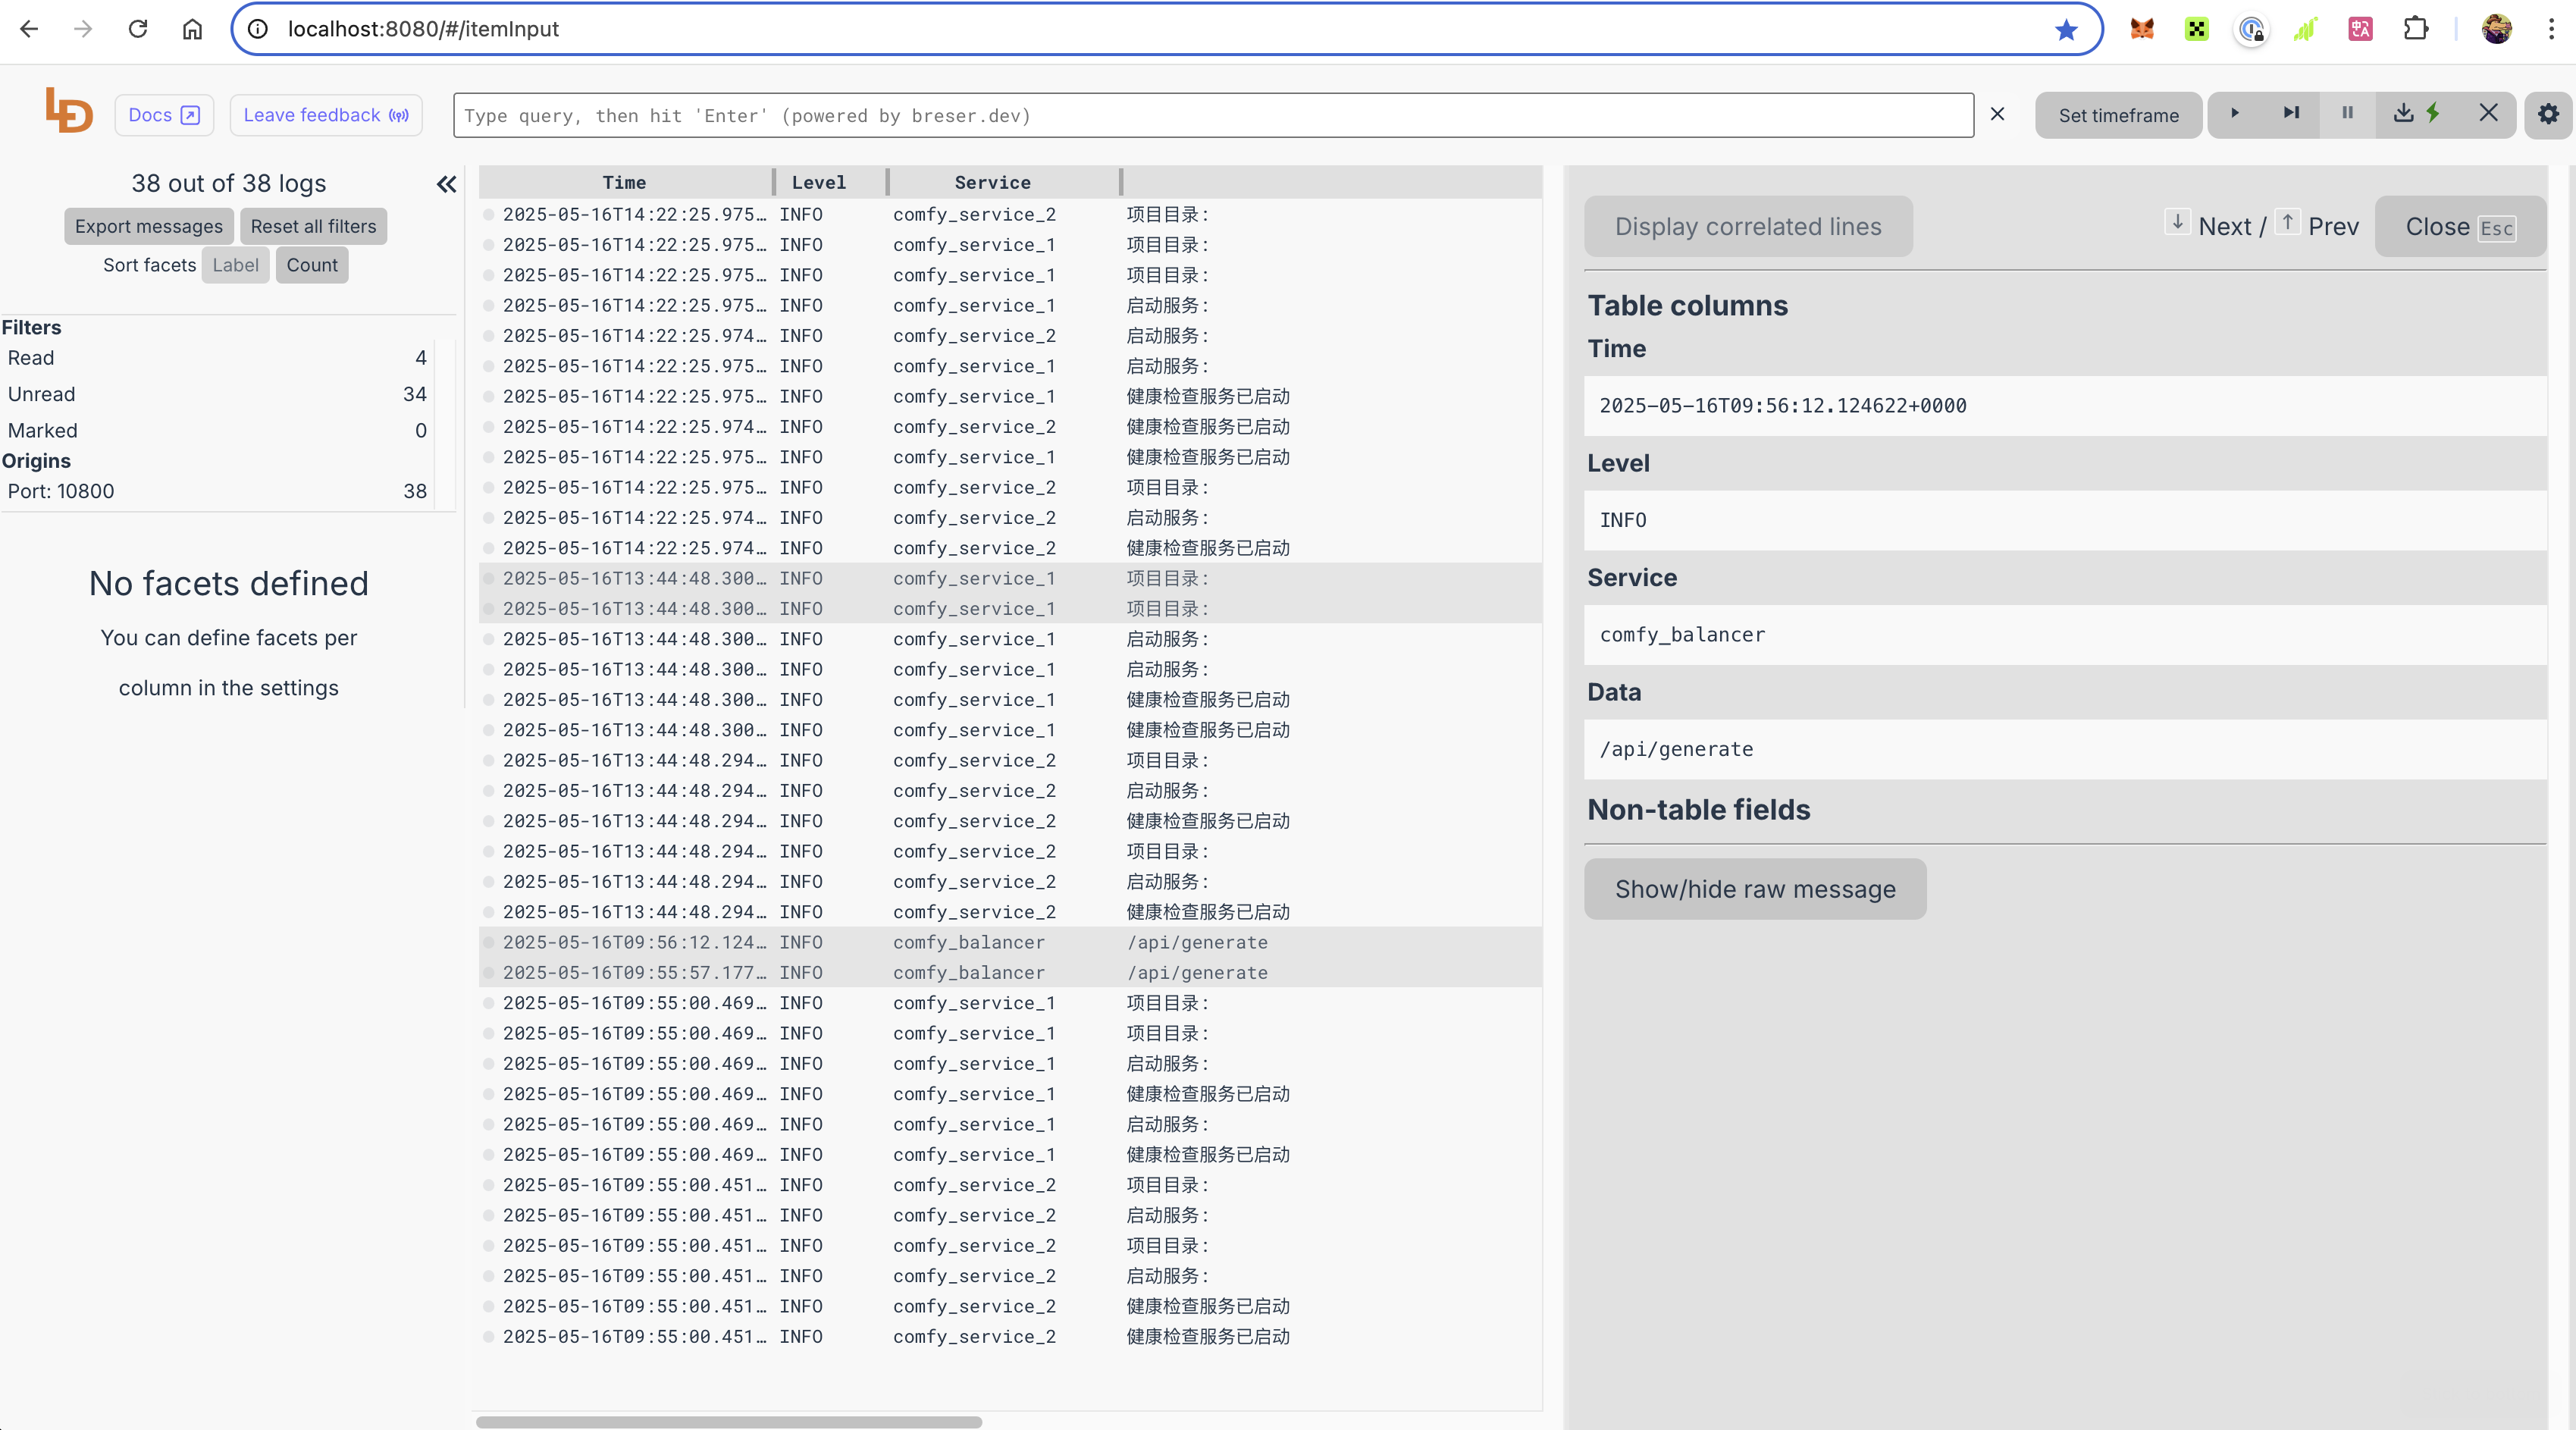2576x1430 pixels.
Task: Click Show/hide raw message
Action: (x=1755, y=889)
